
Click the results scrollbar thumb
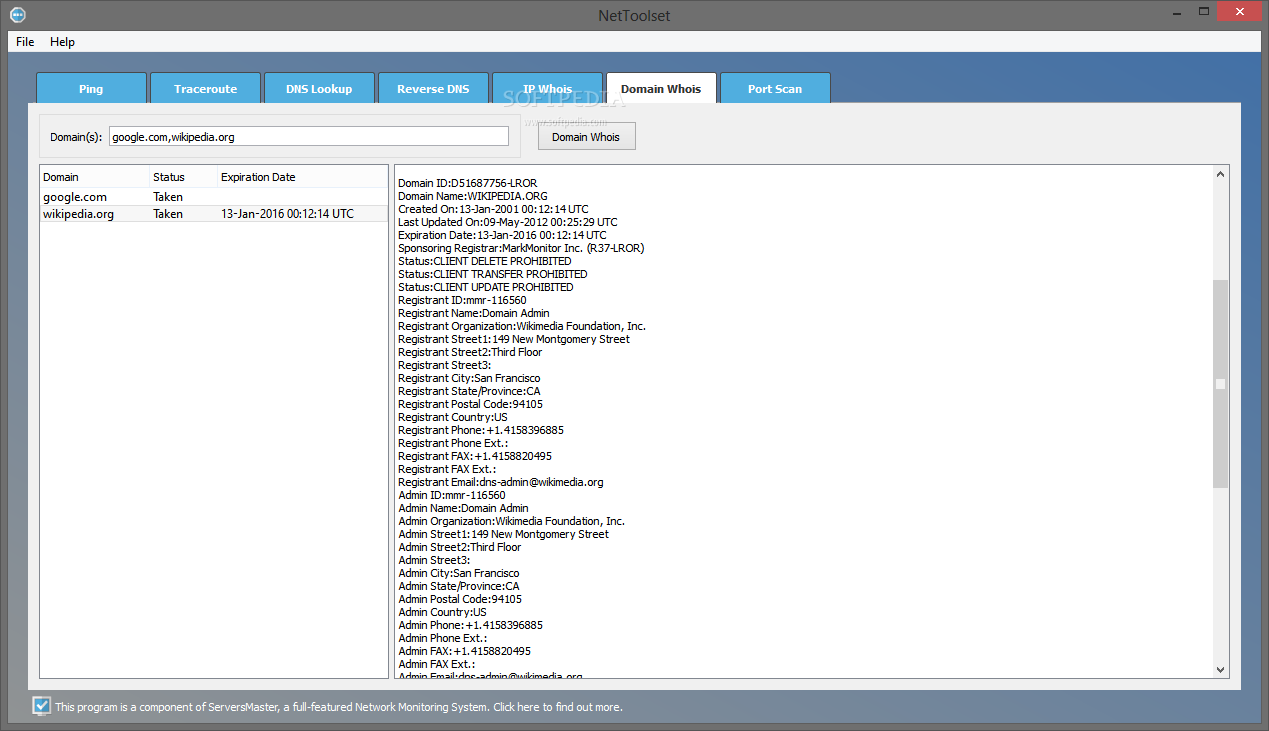1220,384
